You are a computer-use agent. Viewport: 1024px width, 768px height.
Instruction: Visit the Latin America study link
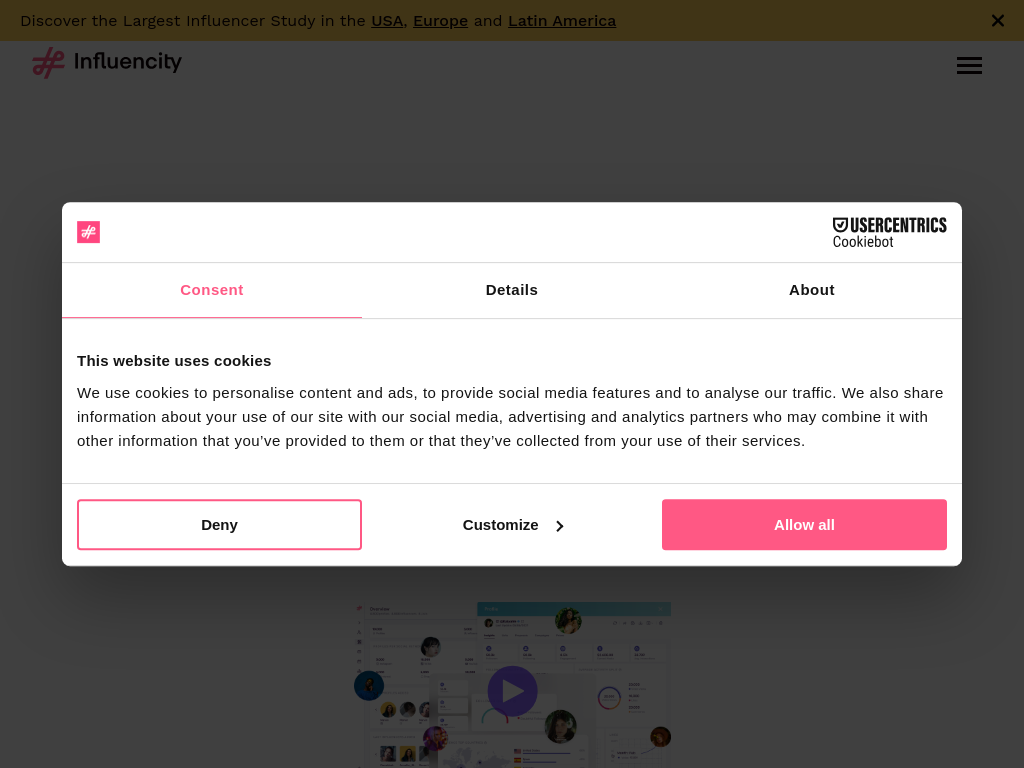pos(561,21)
